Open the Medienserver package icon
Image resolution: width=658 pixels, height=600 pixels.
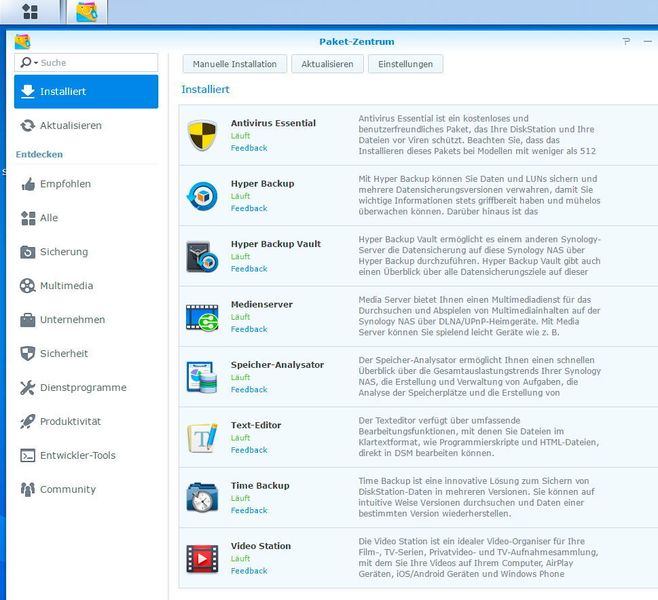coord(202,317)
